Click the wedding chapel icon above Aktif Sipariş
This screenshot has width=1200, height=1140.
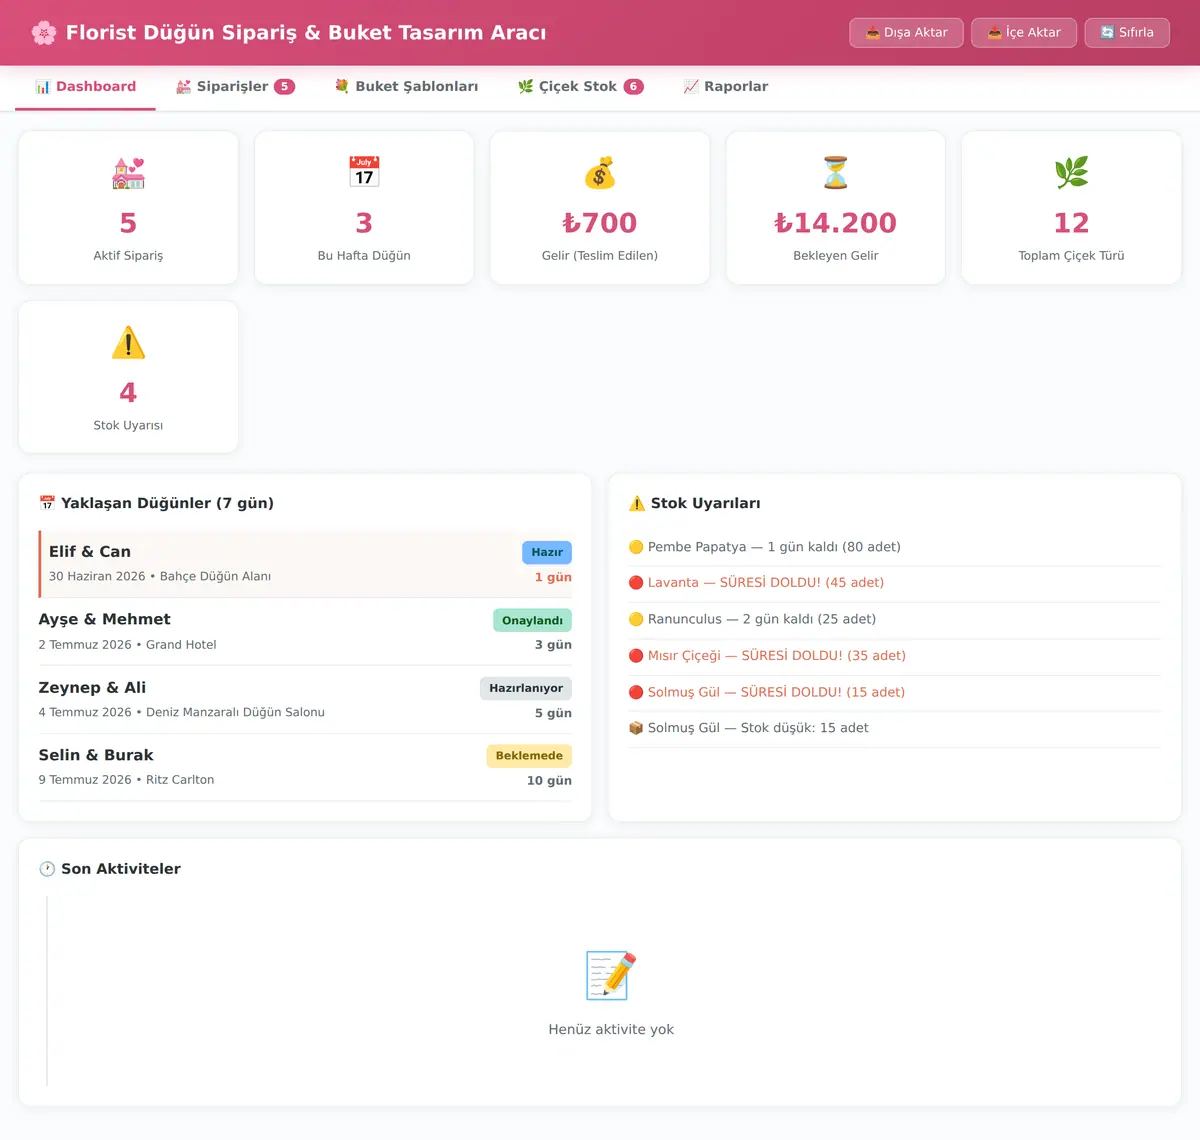(128, 173)
